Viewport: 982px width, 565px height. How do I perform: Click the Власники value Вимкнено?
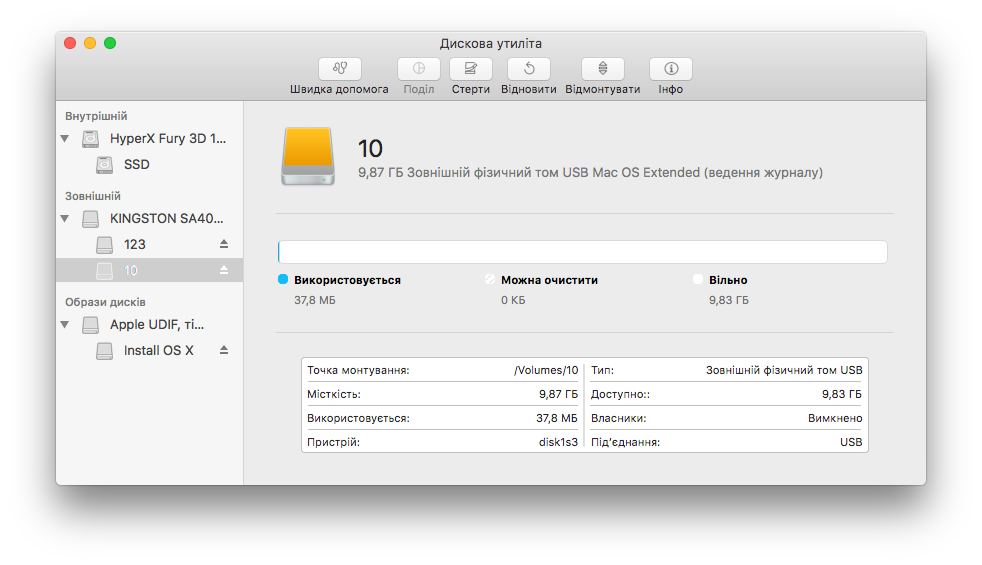[835, 418]
